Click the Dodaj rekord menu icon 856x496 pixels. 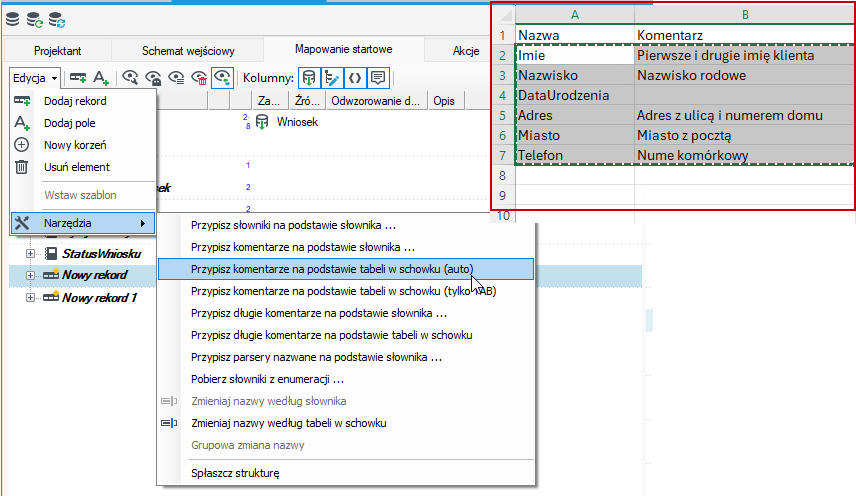click(22, 101)
